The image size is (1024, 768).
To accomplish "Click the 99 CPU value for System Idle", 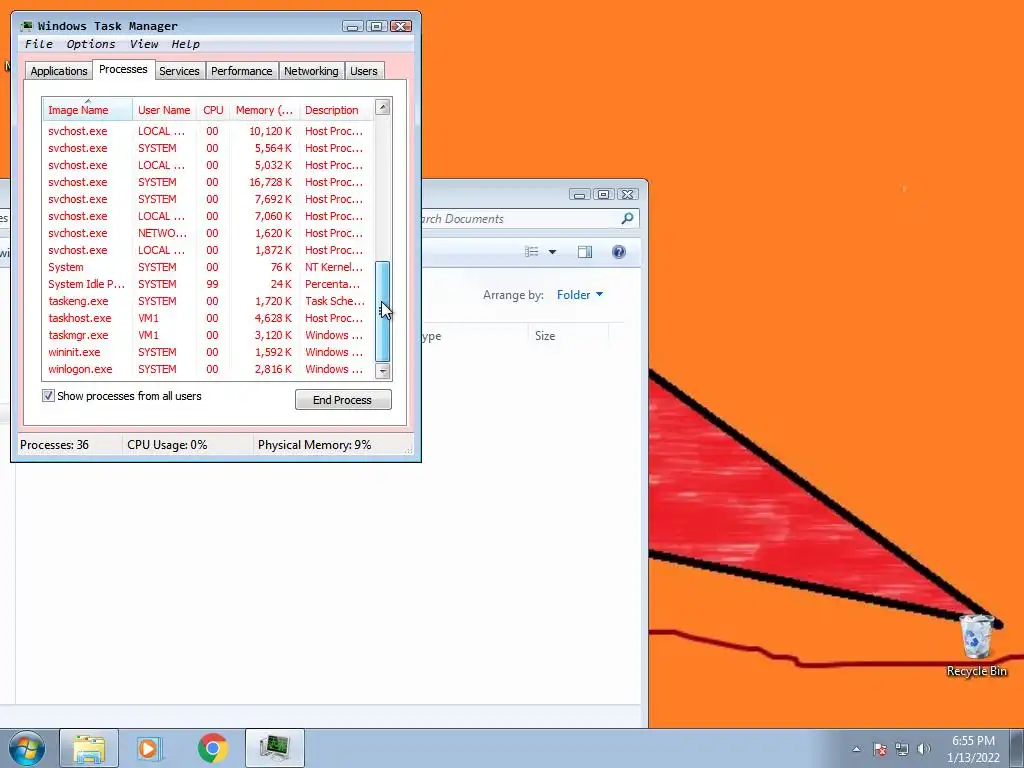I will tap(212, 284).
